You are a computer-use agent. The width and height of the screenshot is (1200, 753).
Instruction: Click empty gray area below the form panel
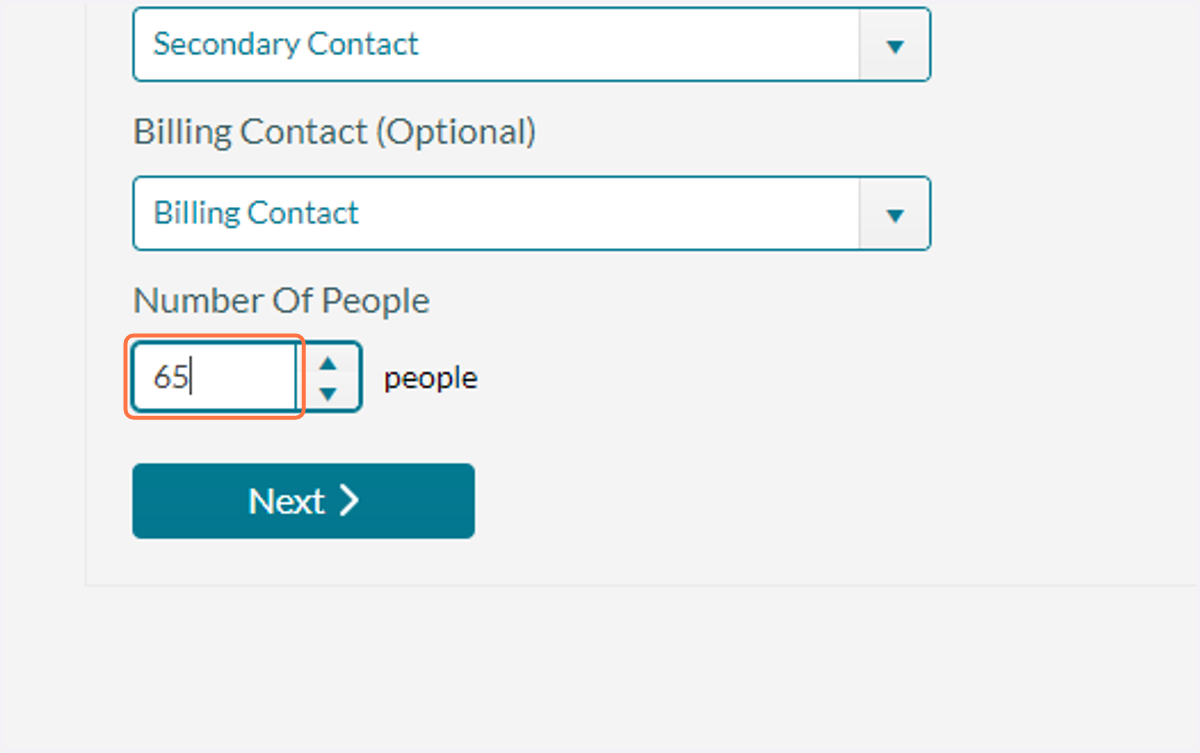pyautogui.click(x=600, y=670)
